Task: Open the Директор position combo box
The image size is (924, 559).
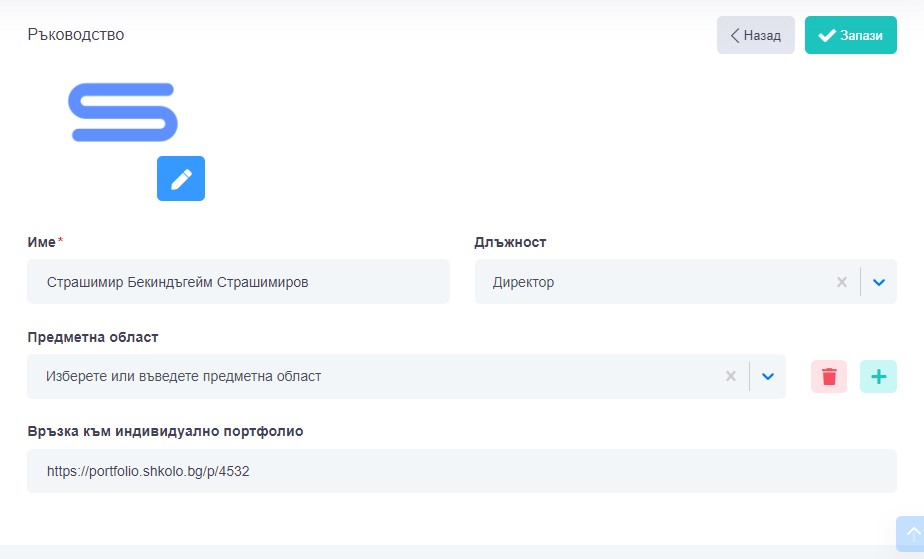Action: [650, 282]
